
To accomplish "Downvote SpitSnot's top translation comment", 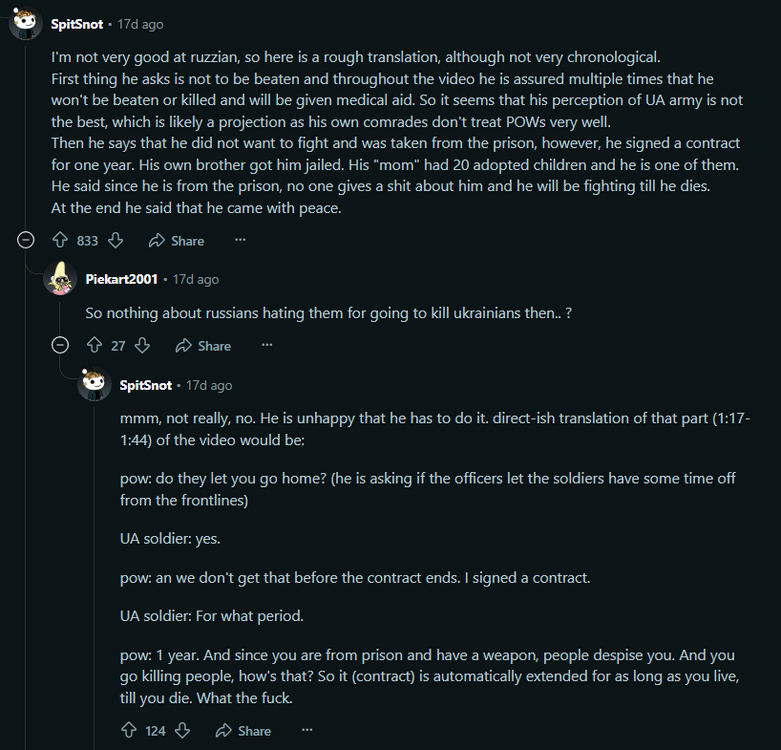I will pyautogui.click(x=116, y=240).
